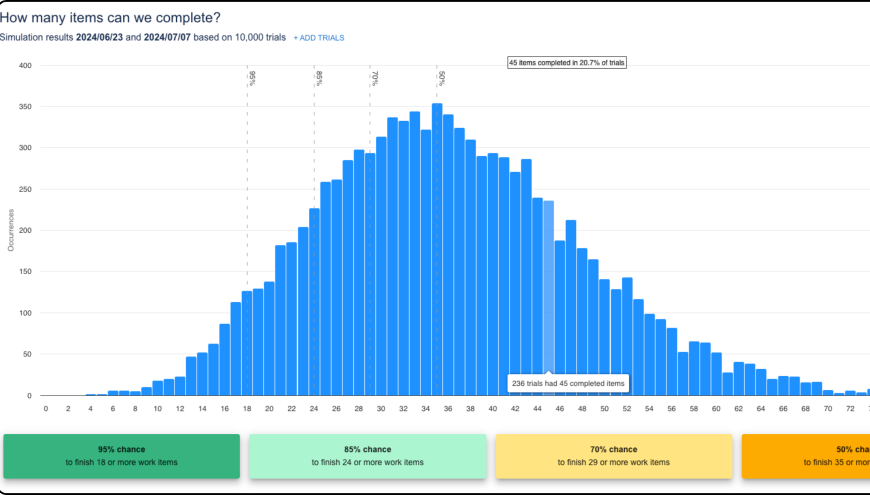Click the "45 items completed in 20.7%" annotation
Image resolution: width=870 pixels, height=495 pixels.
point(567,62)
